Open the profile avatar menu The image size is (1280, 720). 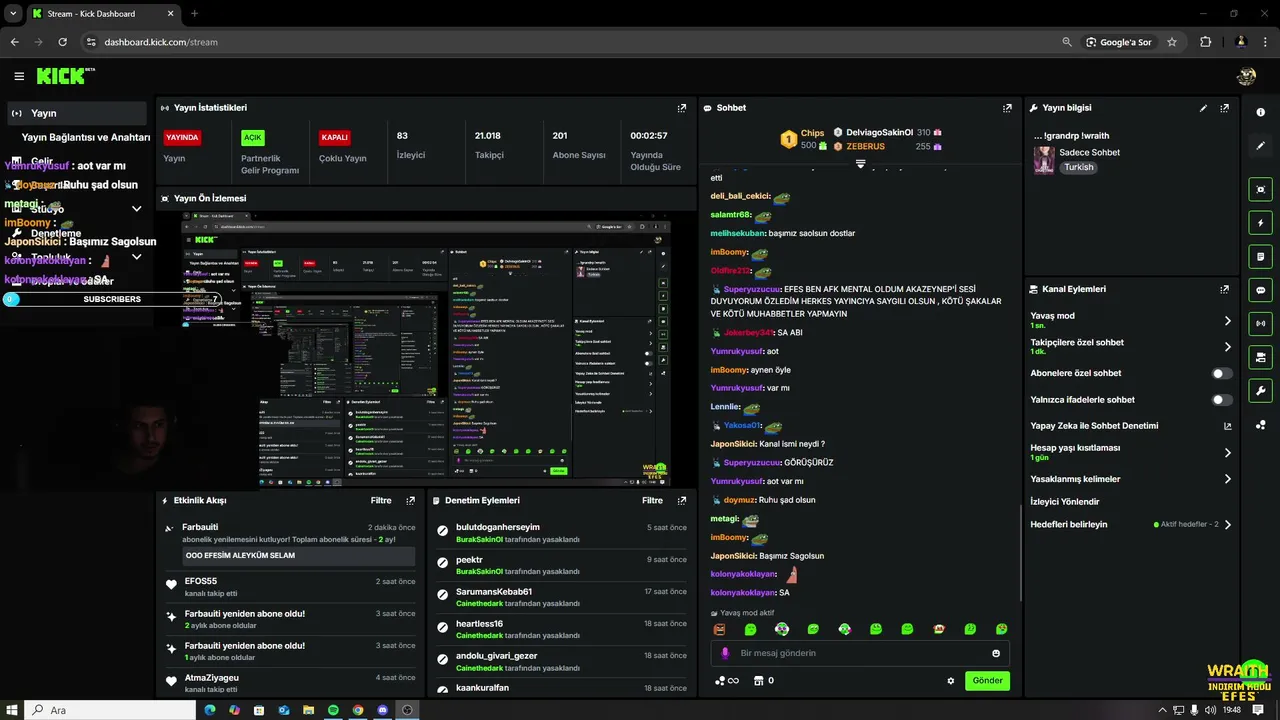pyautogui.click(x=1246, y=76)
